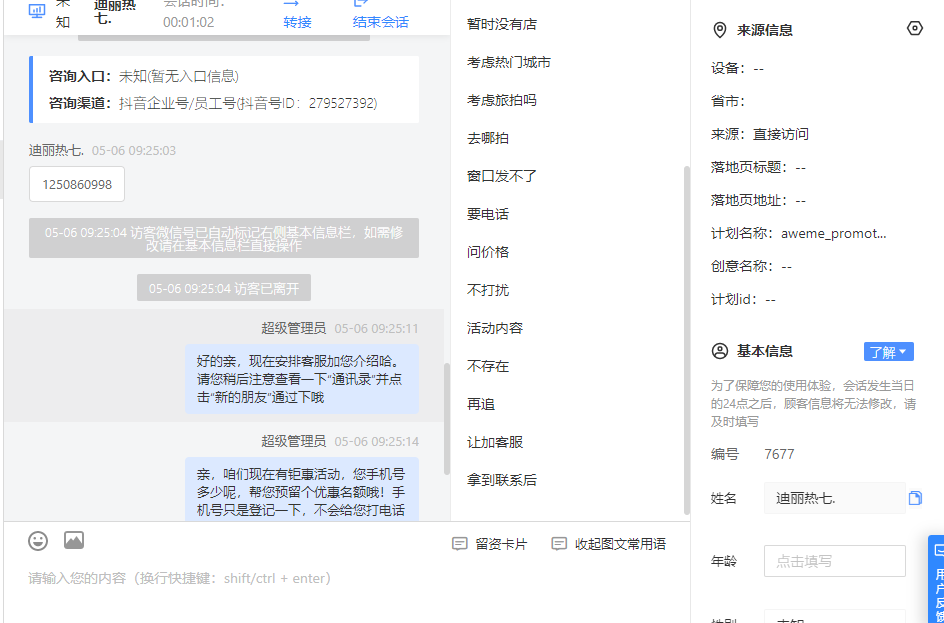
Task: Open the 用户反馈 feedback side tab
Action: coord(937,579)
